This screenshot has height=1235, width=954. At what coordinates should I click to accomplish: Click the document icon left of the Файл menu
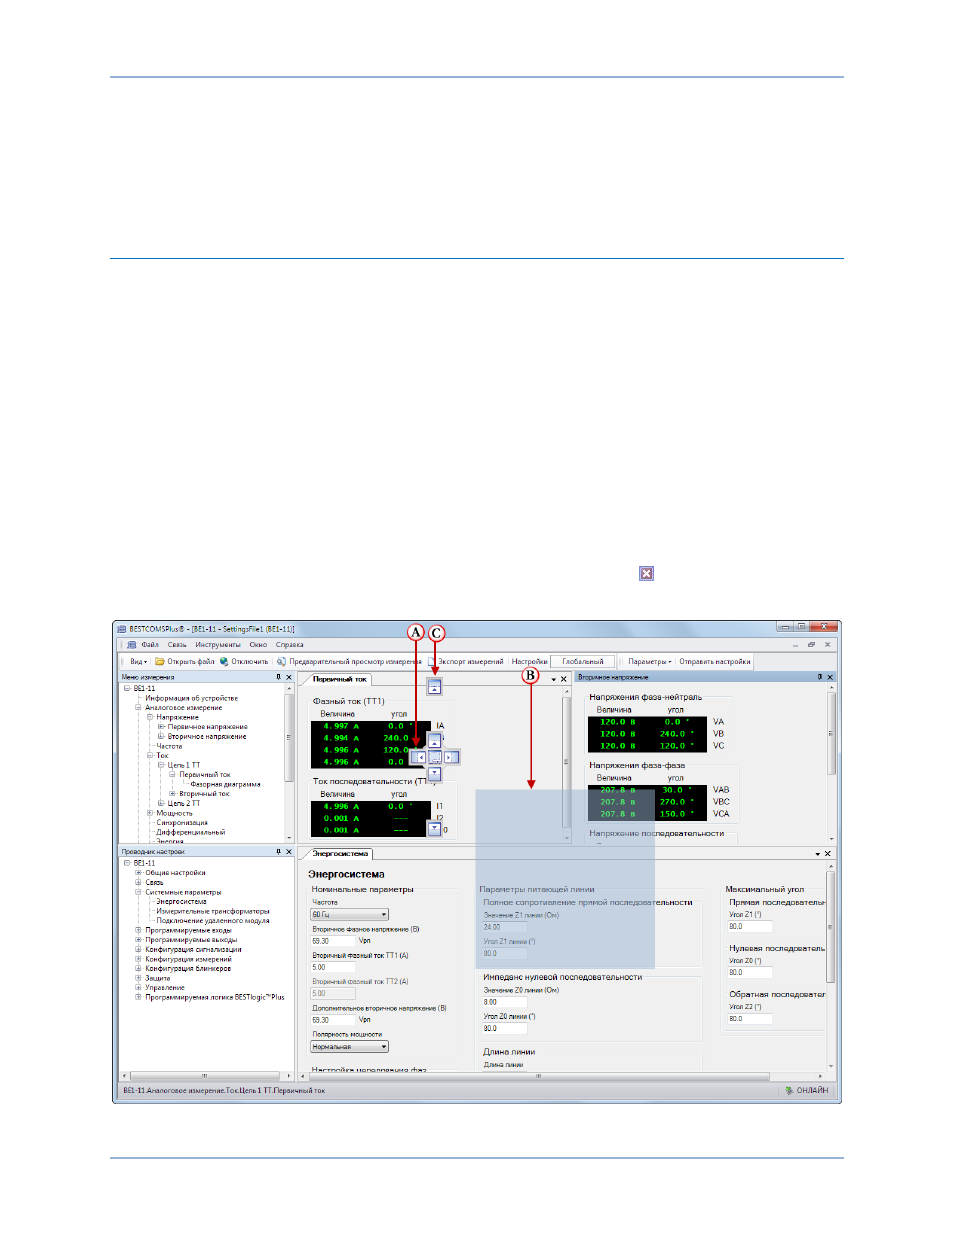pos(132,645)
